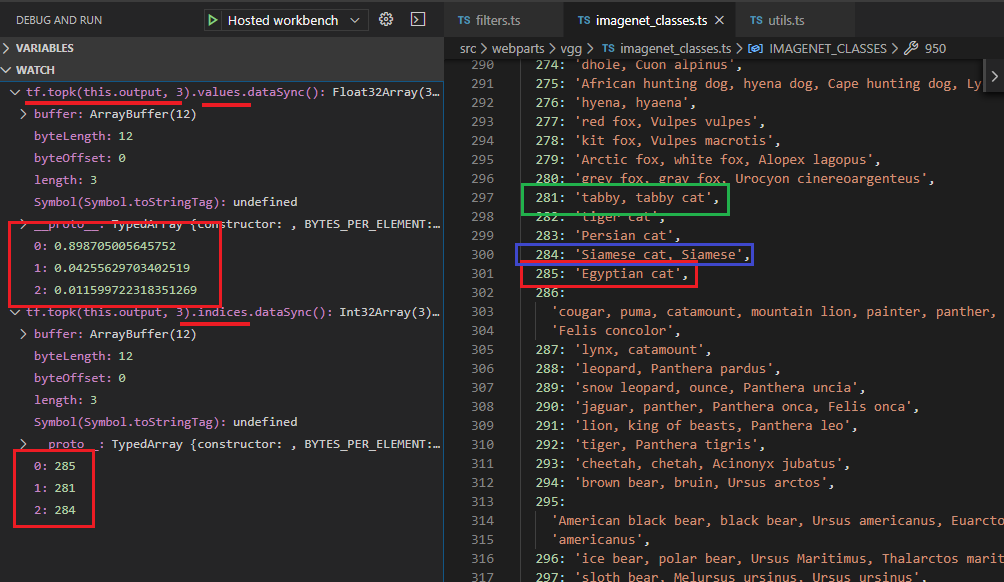Click code line 281 'tabby, tabby cat'
1004x582 pixels.
click(628, 198)
